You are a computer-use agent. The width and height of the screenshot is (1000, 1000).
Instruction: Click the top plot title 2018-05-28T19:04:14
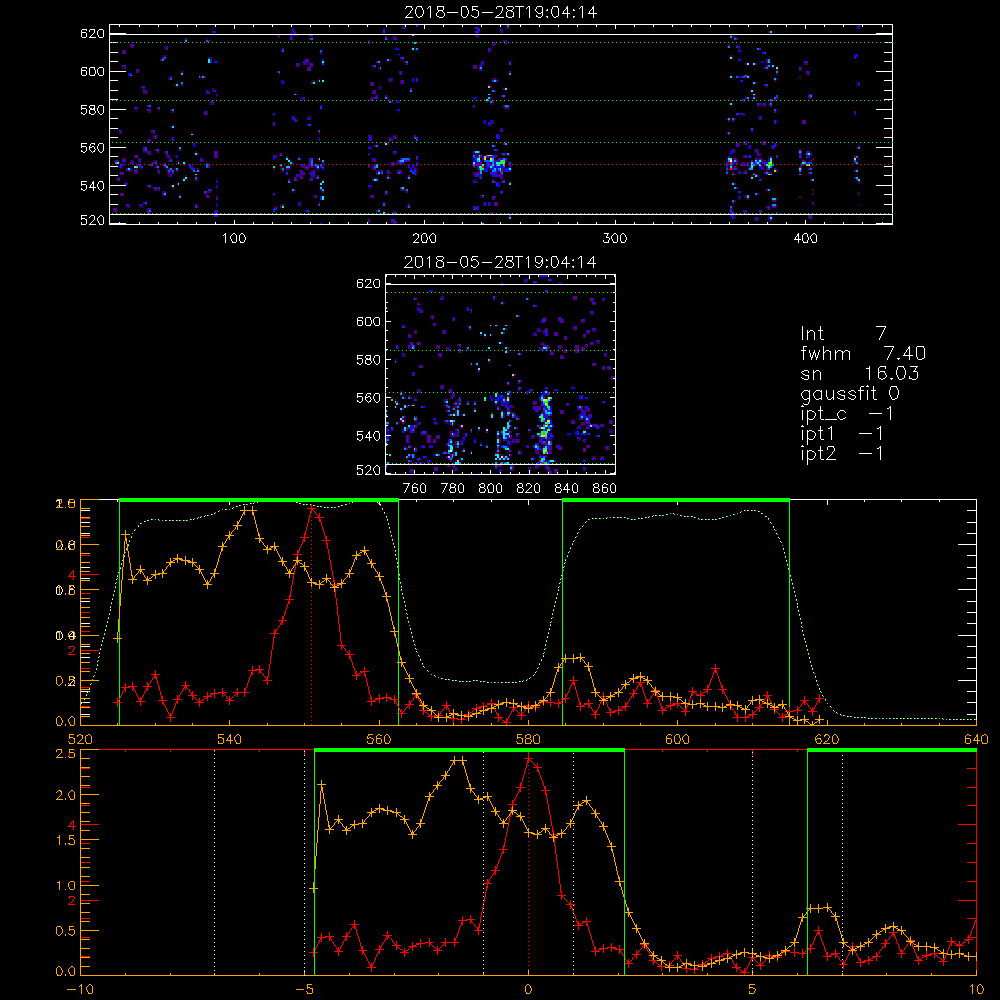coord(501,12)
